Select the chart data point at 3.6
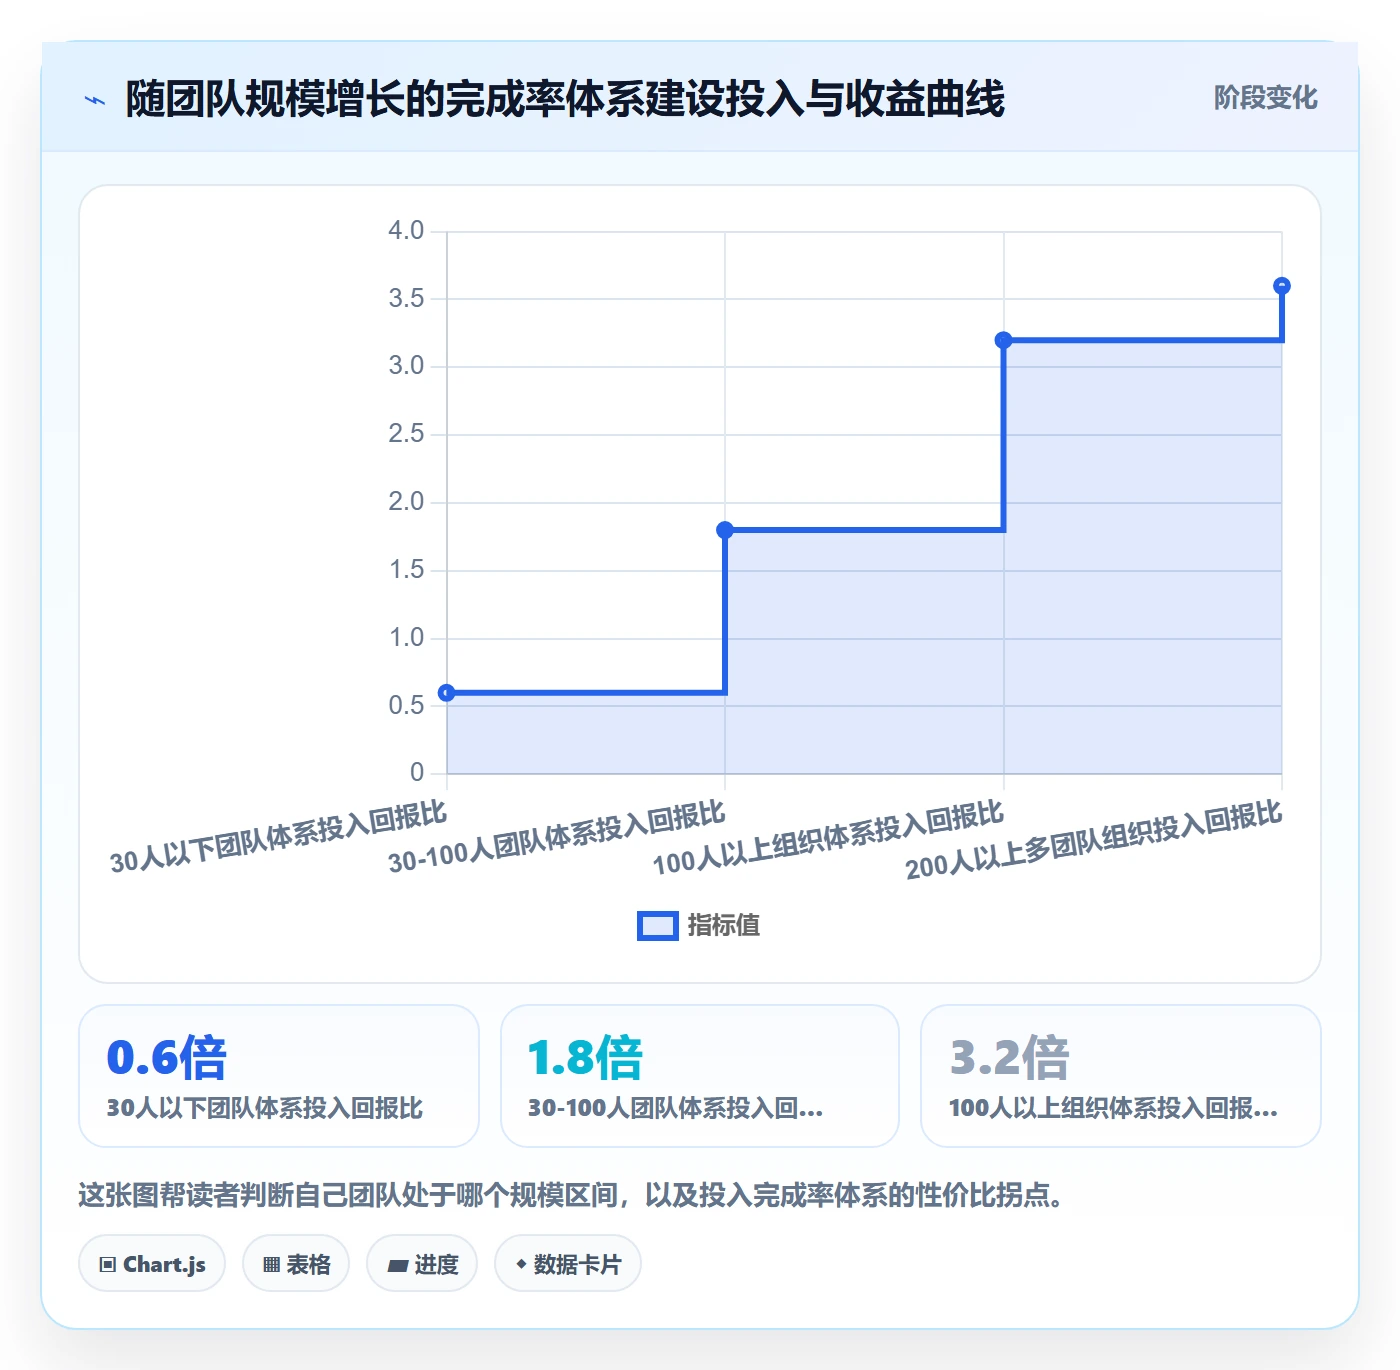Screen dimensions: 1400x1370 click(1282, 286)
